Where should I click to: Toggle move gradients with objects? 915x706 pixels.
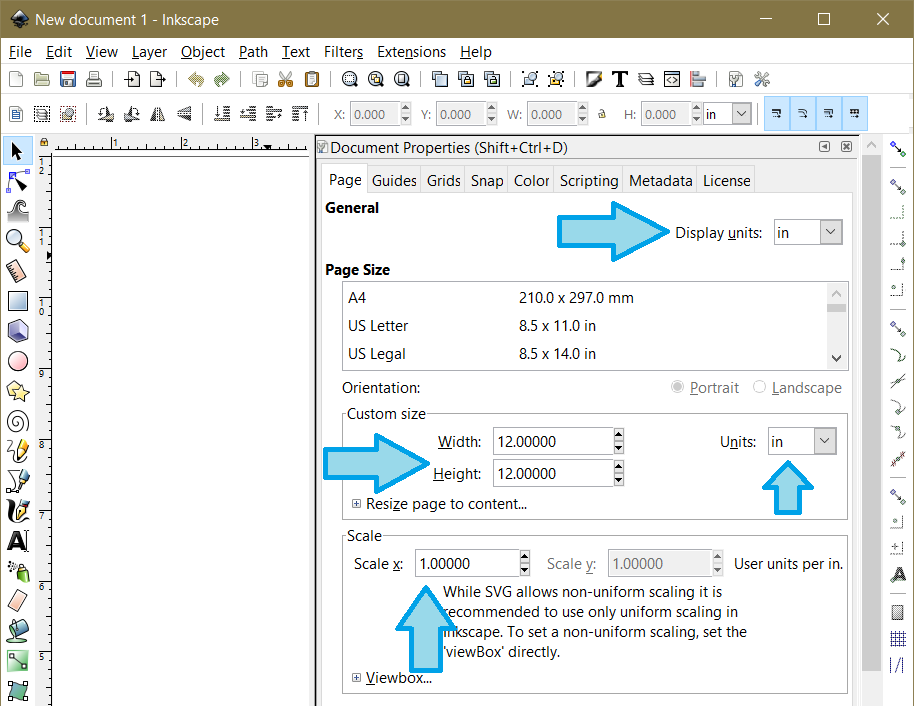829,113
